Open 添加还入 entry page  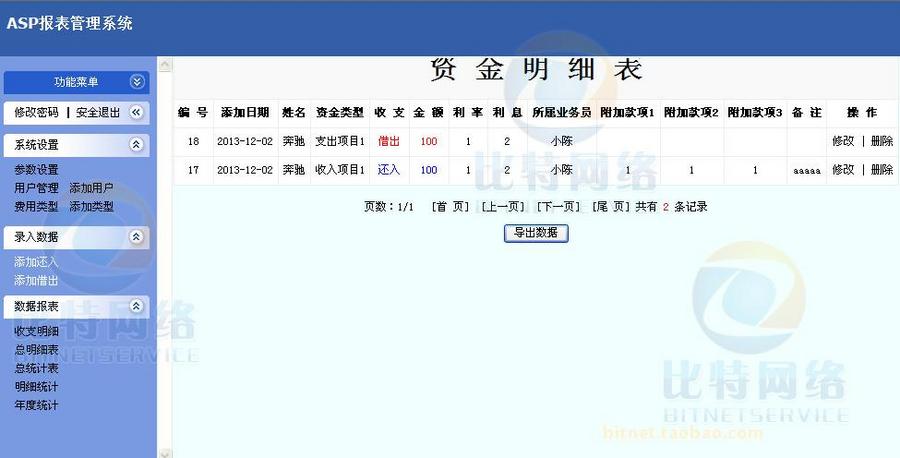coord(36,262)
